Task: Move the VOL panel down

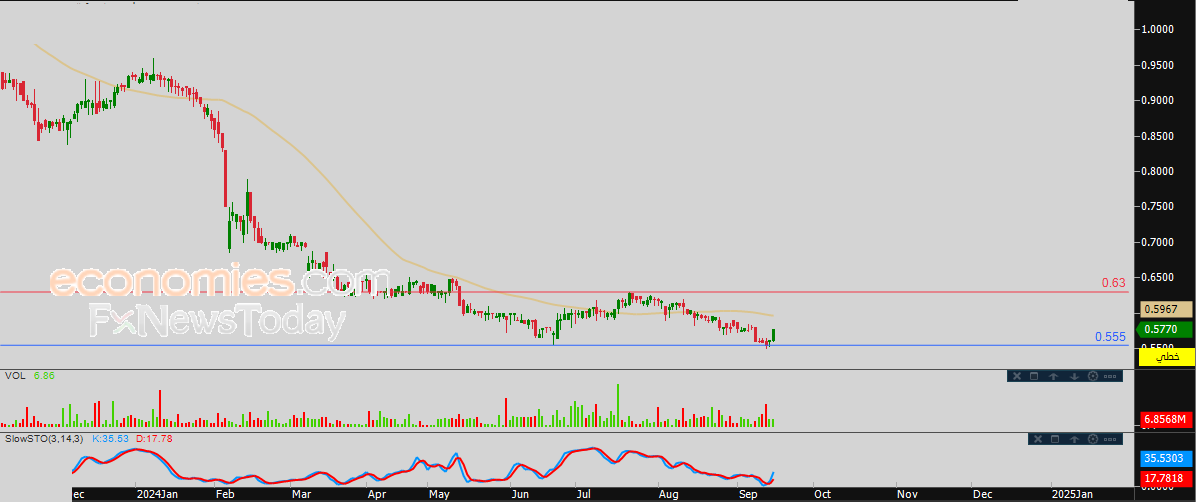Action: (1074, 376)
